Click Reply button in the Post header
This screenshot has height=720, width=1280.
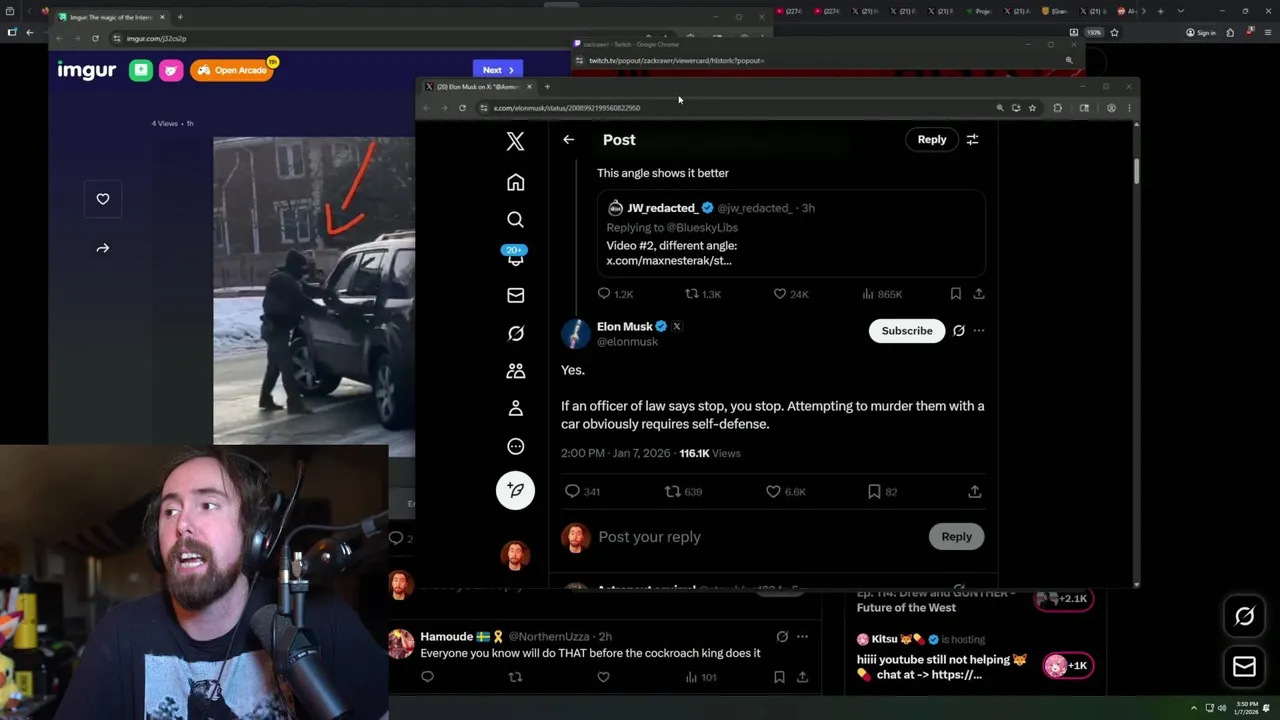[x=931, y=140]
